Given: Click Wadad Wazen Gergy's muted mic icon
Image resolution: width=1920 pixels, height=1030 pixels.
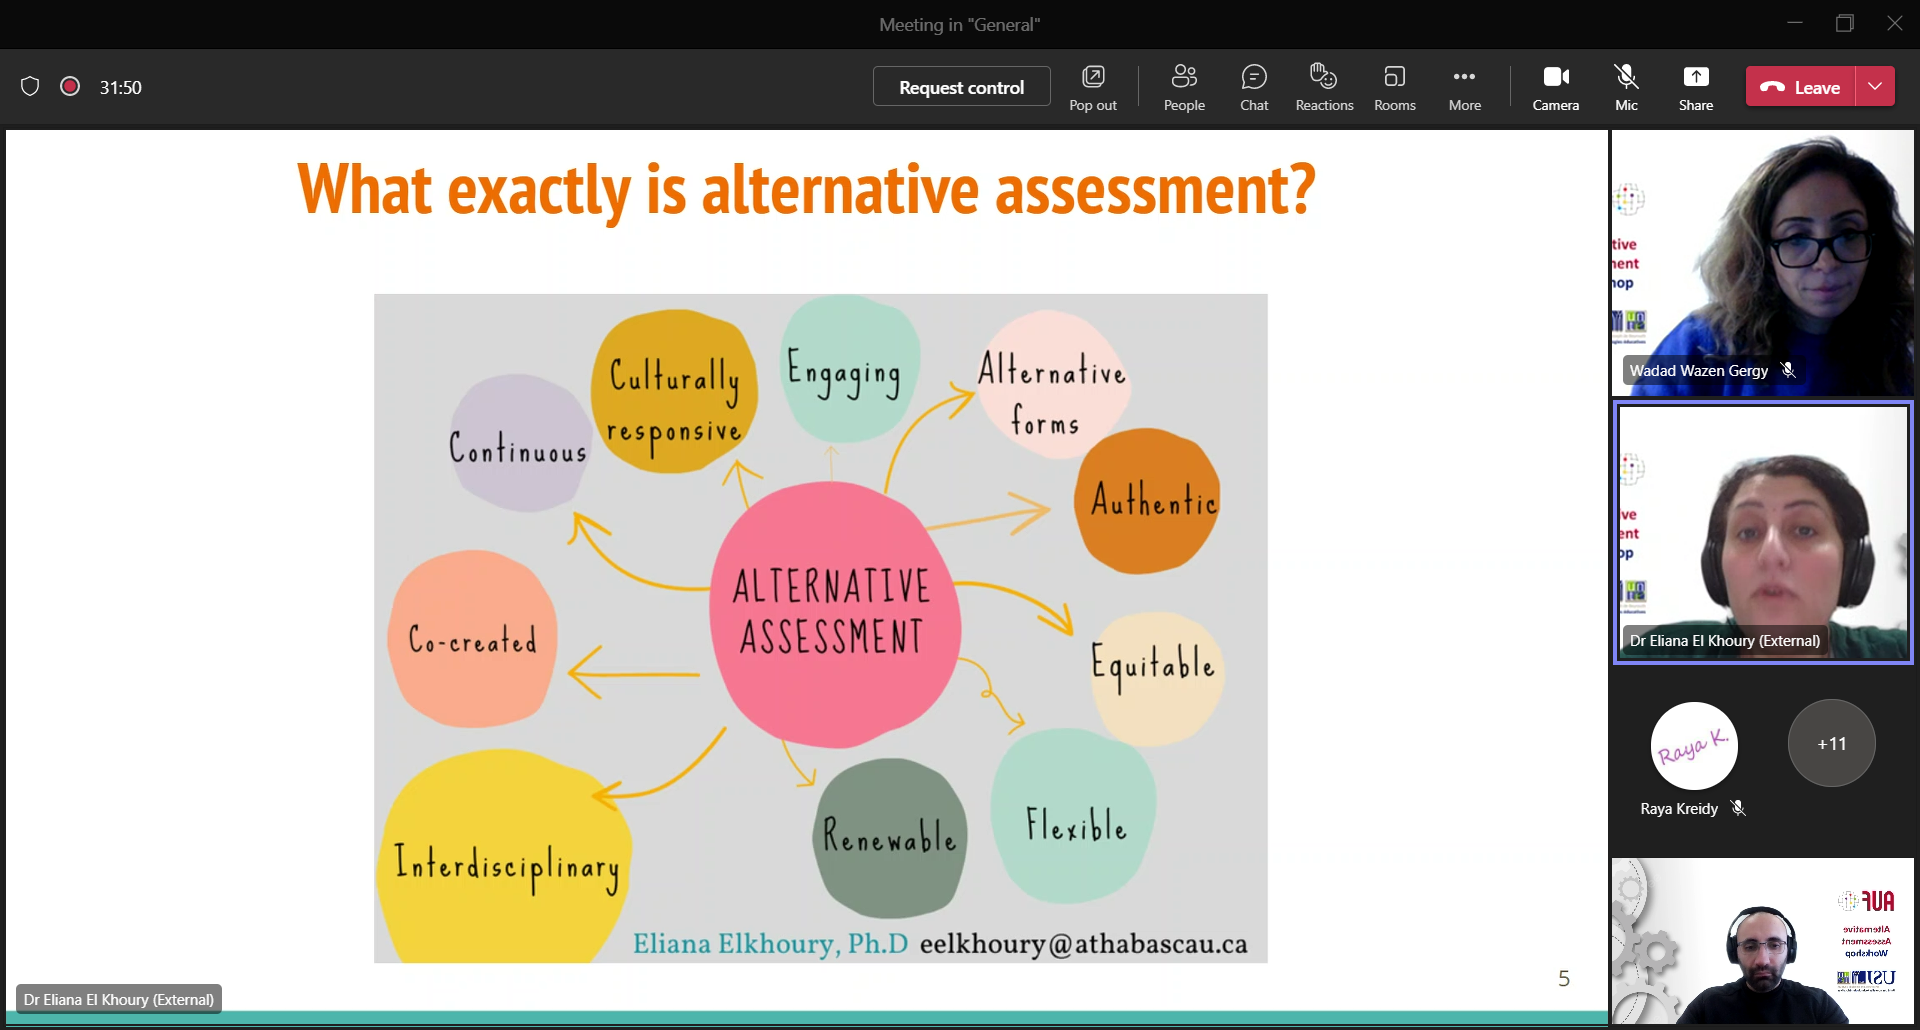Looking at the screenshot, I should (1788, 371).
